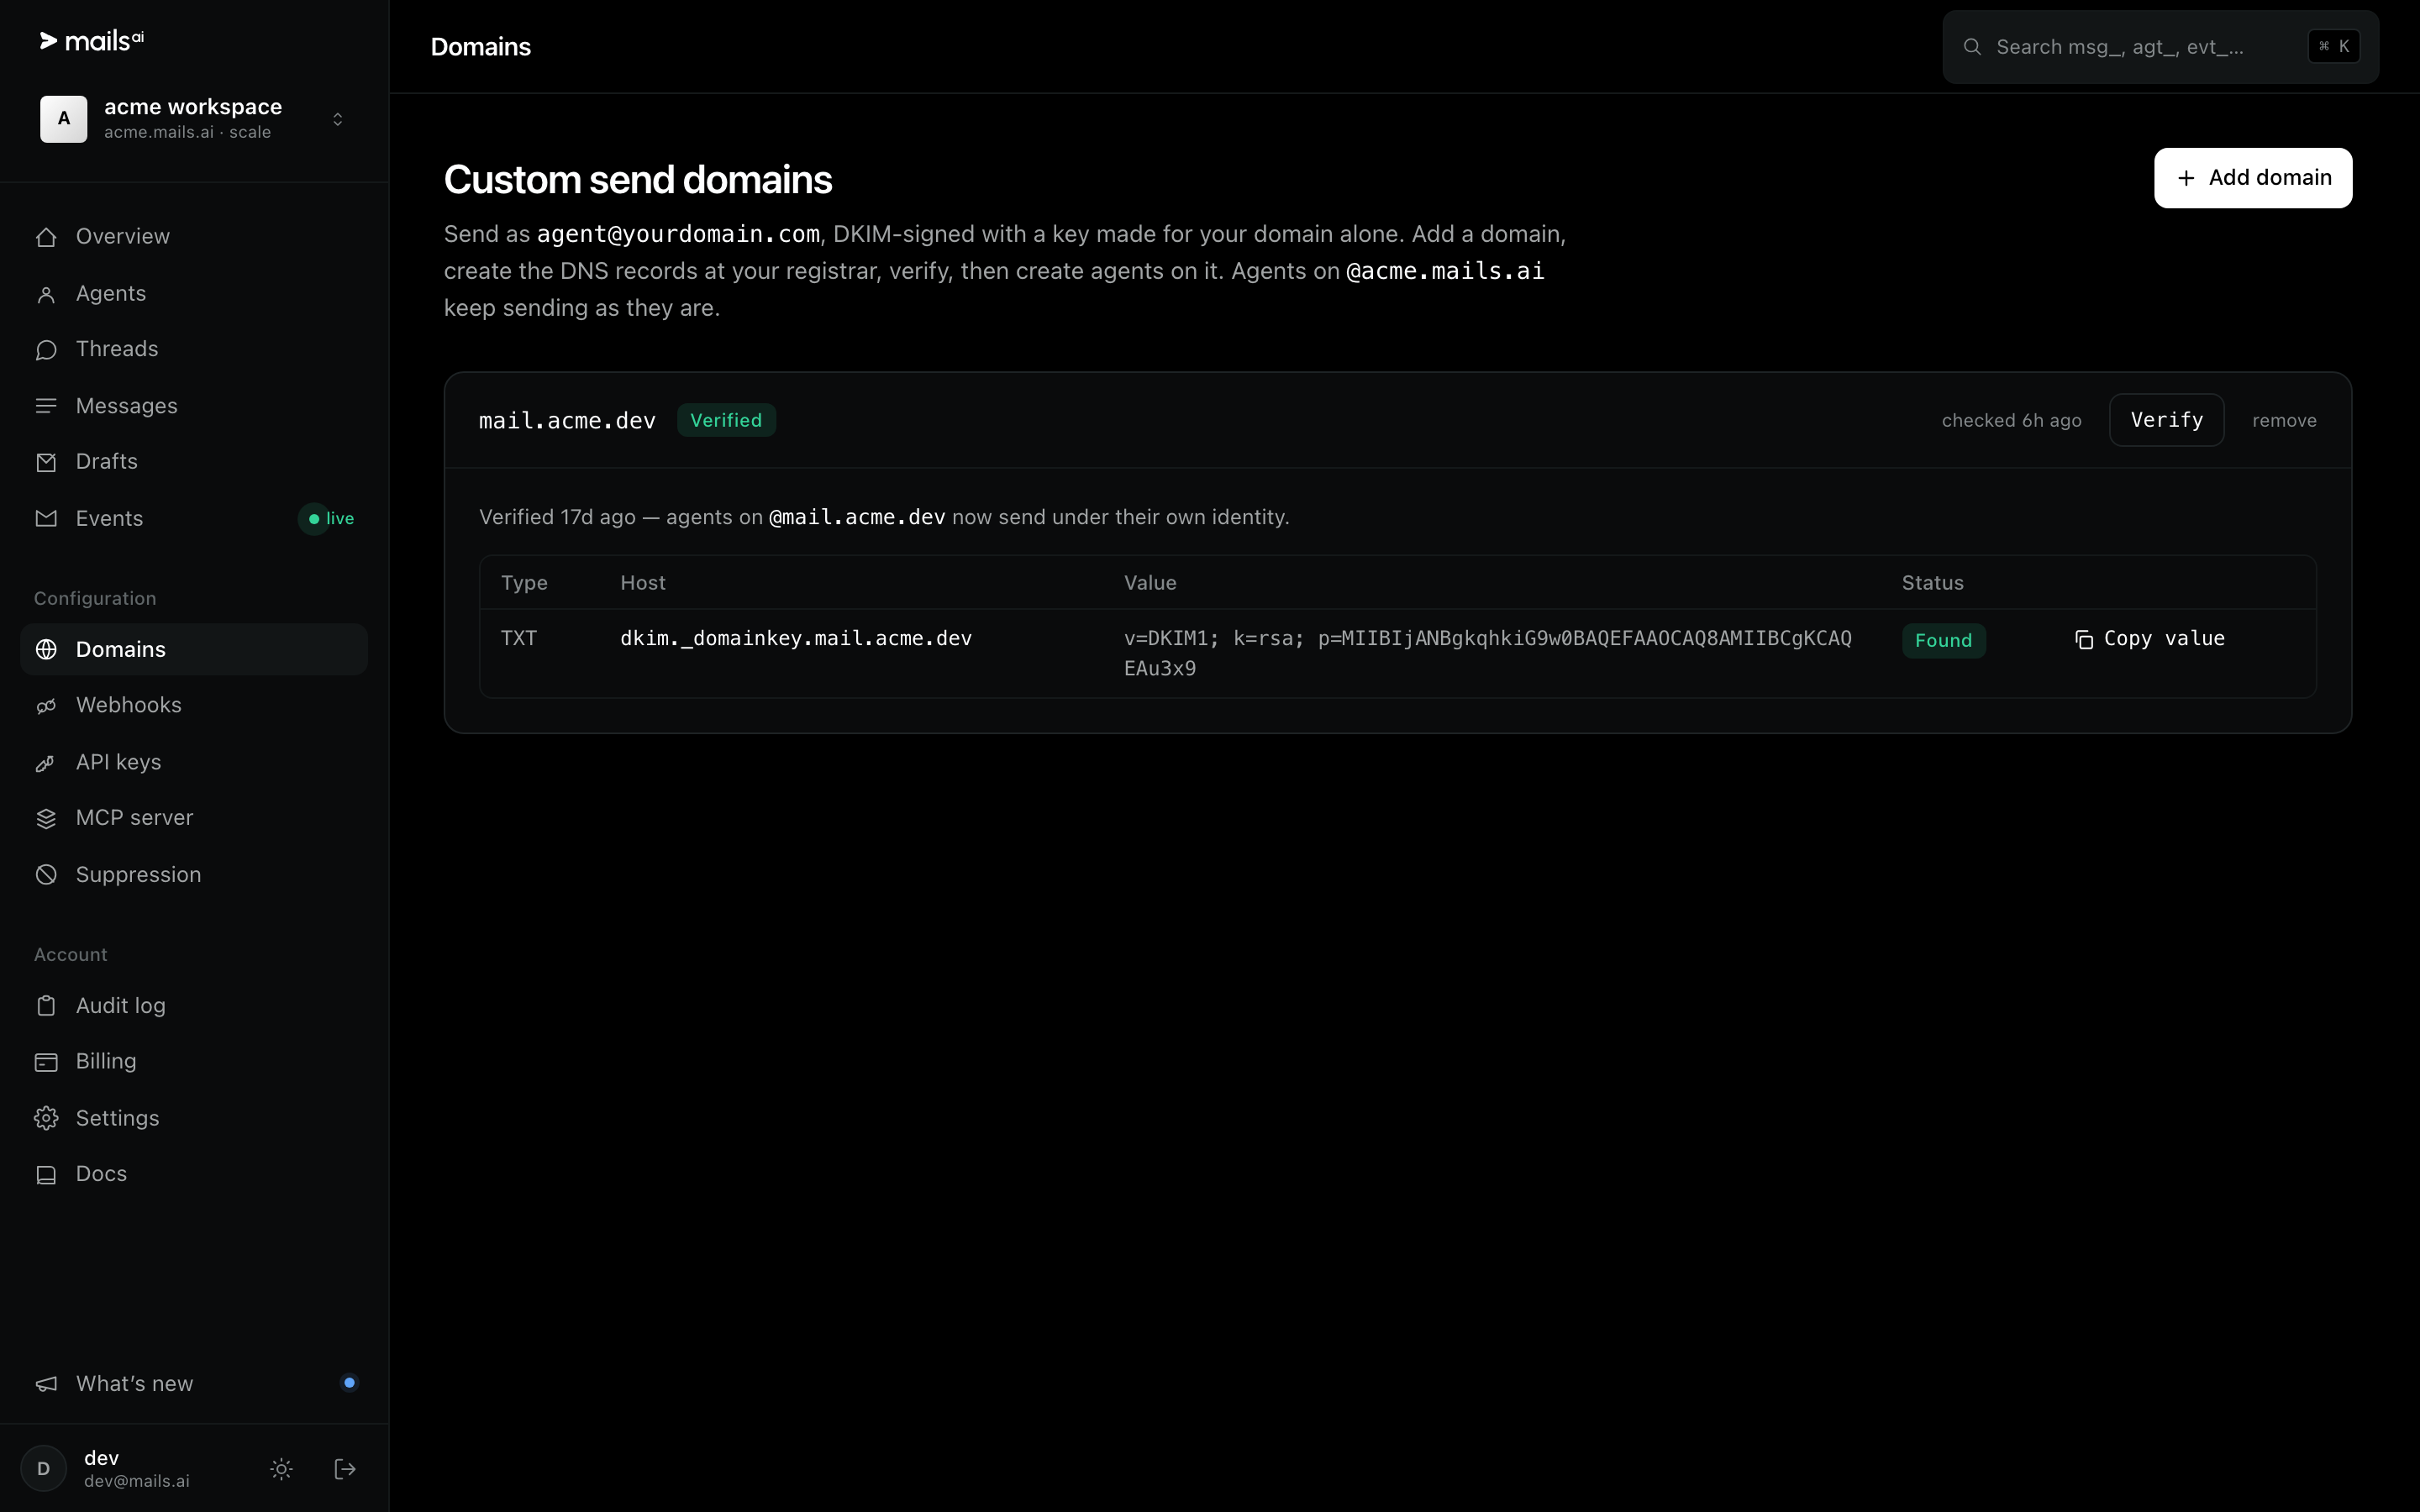The width and height of the screenshot is (2420, 1512).
Task: Open the Docs book icon
Action: point(46,1175)
